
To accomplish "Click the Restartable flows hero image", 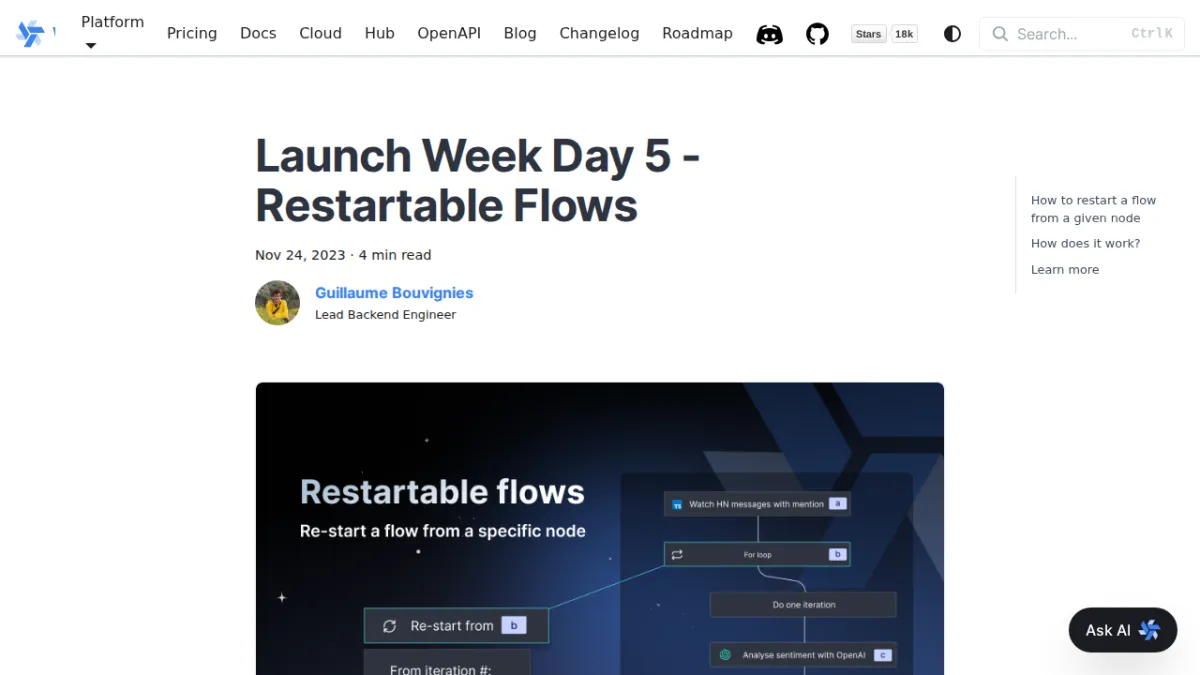I will (x=600, y=529).
